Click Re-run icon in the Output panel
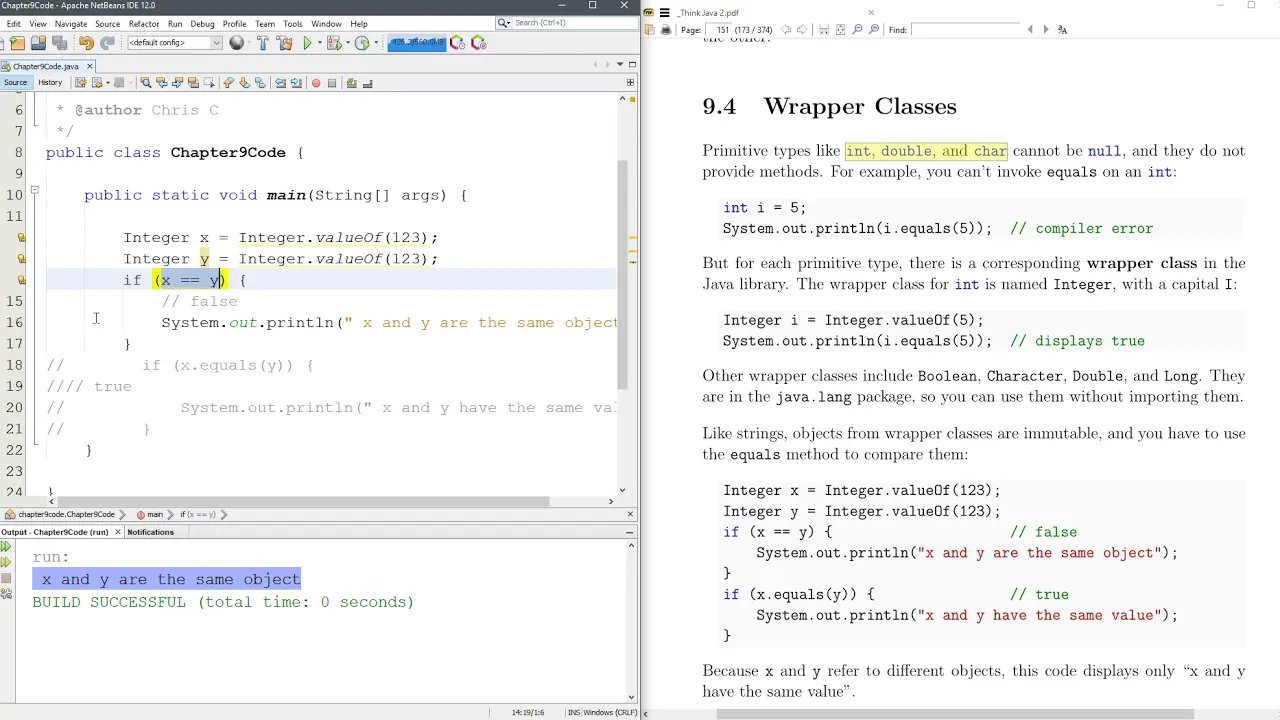The image size is (1280, 720). click(6, 547)
